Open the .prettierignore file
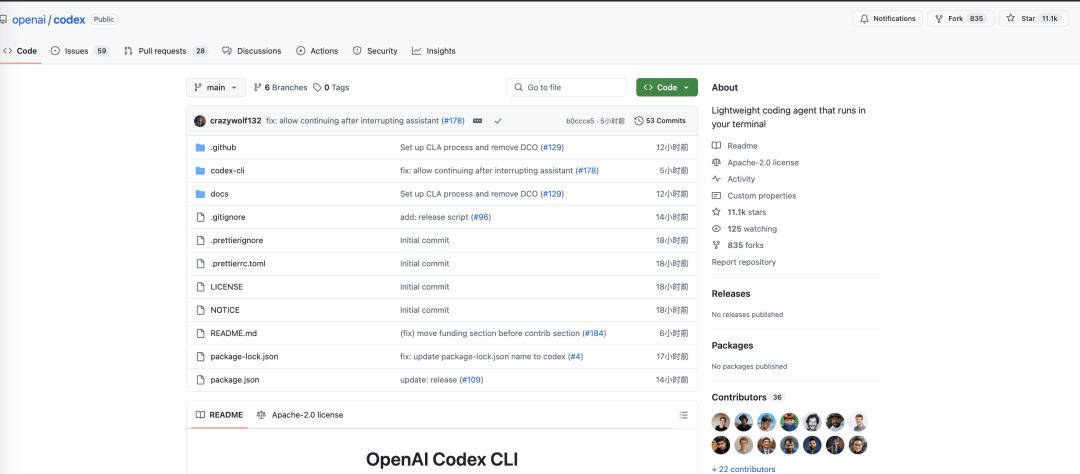This screenshot has width=1080, height=474. [x=236, y=240]
